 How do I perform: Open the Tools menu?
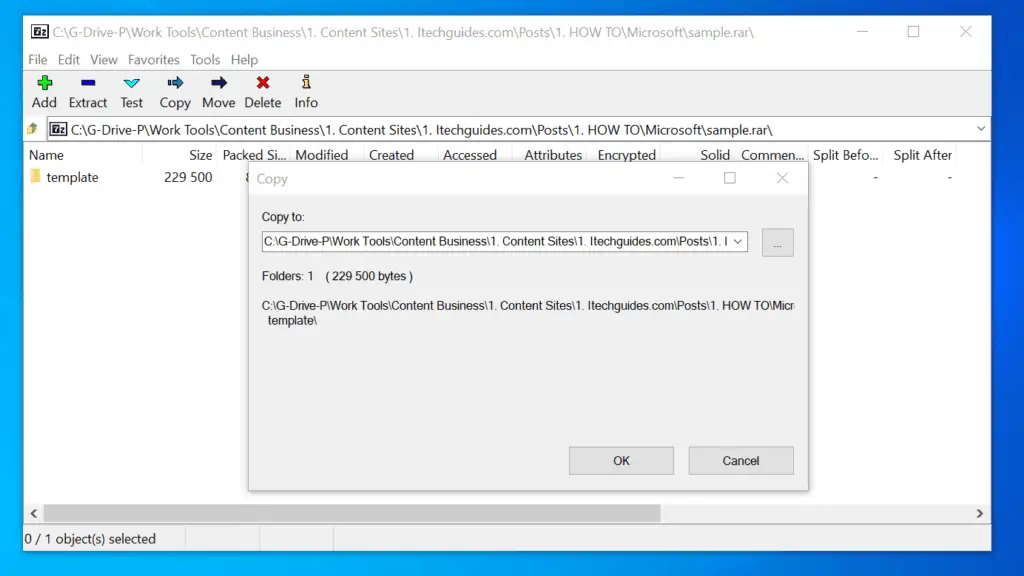click(205, 60)
